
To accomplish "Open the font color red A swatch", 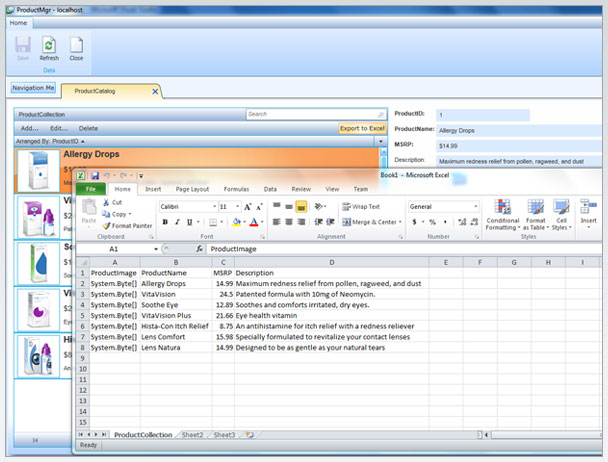I will click(254, 222).
